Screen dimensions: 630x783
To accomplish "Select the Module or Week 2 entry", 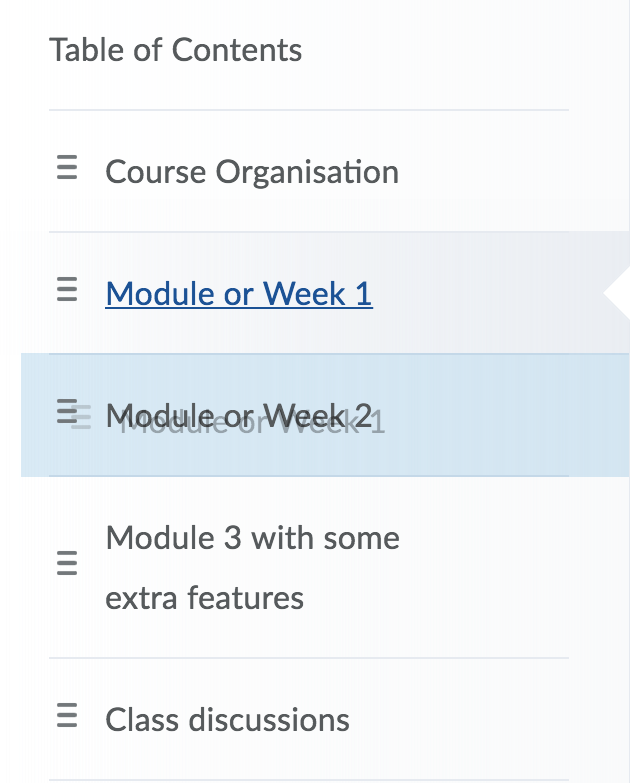I will pyautogui.click(x=239, y=415).
